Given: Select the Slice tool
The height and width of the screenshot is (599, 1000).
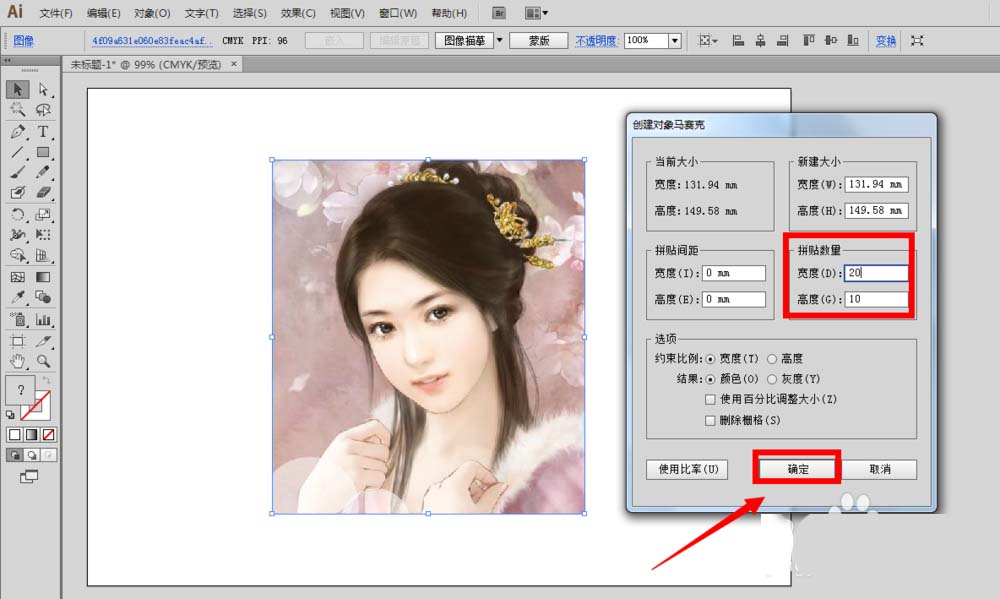Looking at the screenshot, I should coord(43,341).
